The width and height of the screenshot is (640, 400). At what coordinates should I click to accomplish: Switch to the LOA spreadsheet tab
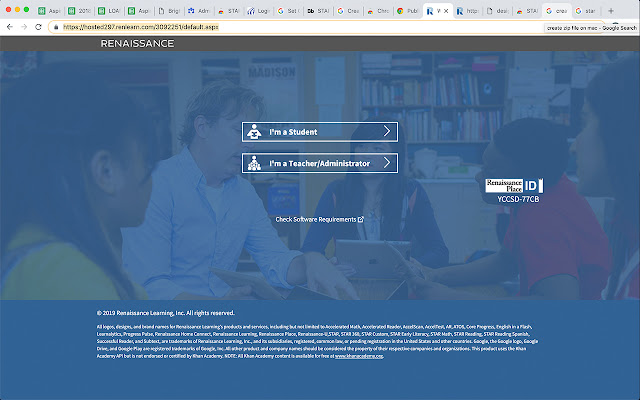point(109,11)
